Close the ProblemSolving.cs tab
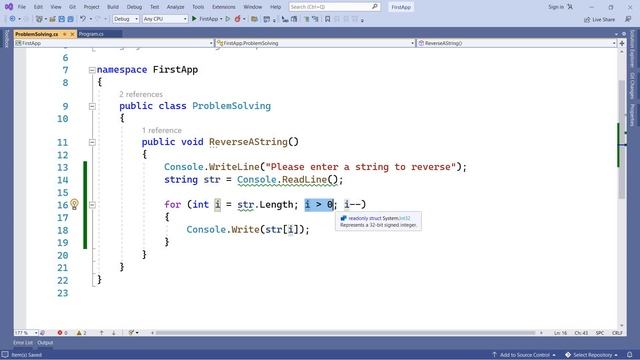 [x=72, y=34]
